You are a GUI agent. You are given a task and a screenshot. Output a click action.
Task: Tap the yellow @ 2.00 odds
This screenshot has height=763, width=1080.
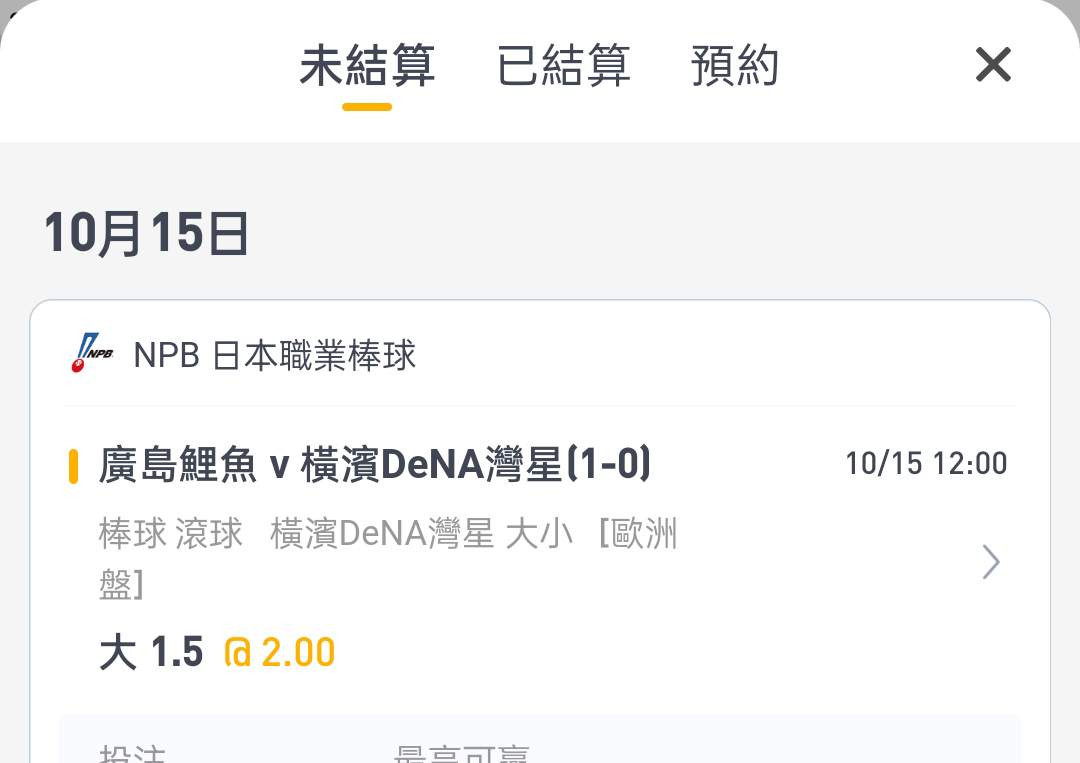pyautogui.click(x=280, y=652)
